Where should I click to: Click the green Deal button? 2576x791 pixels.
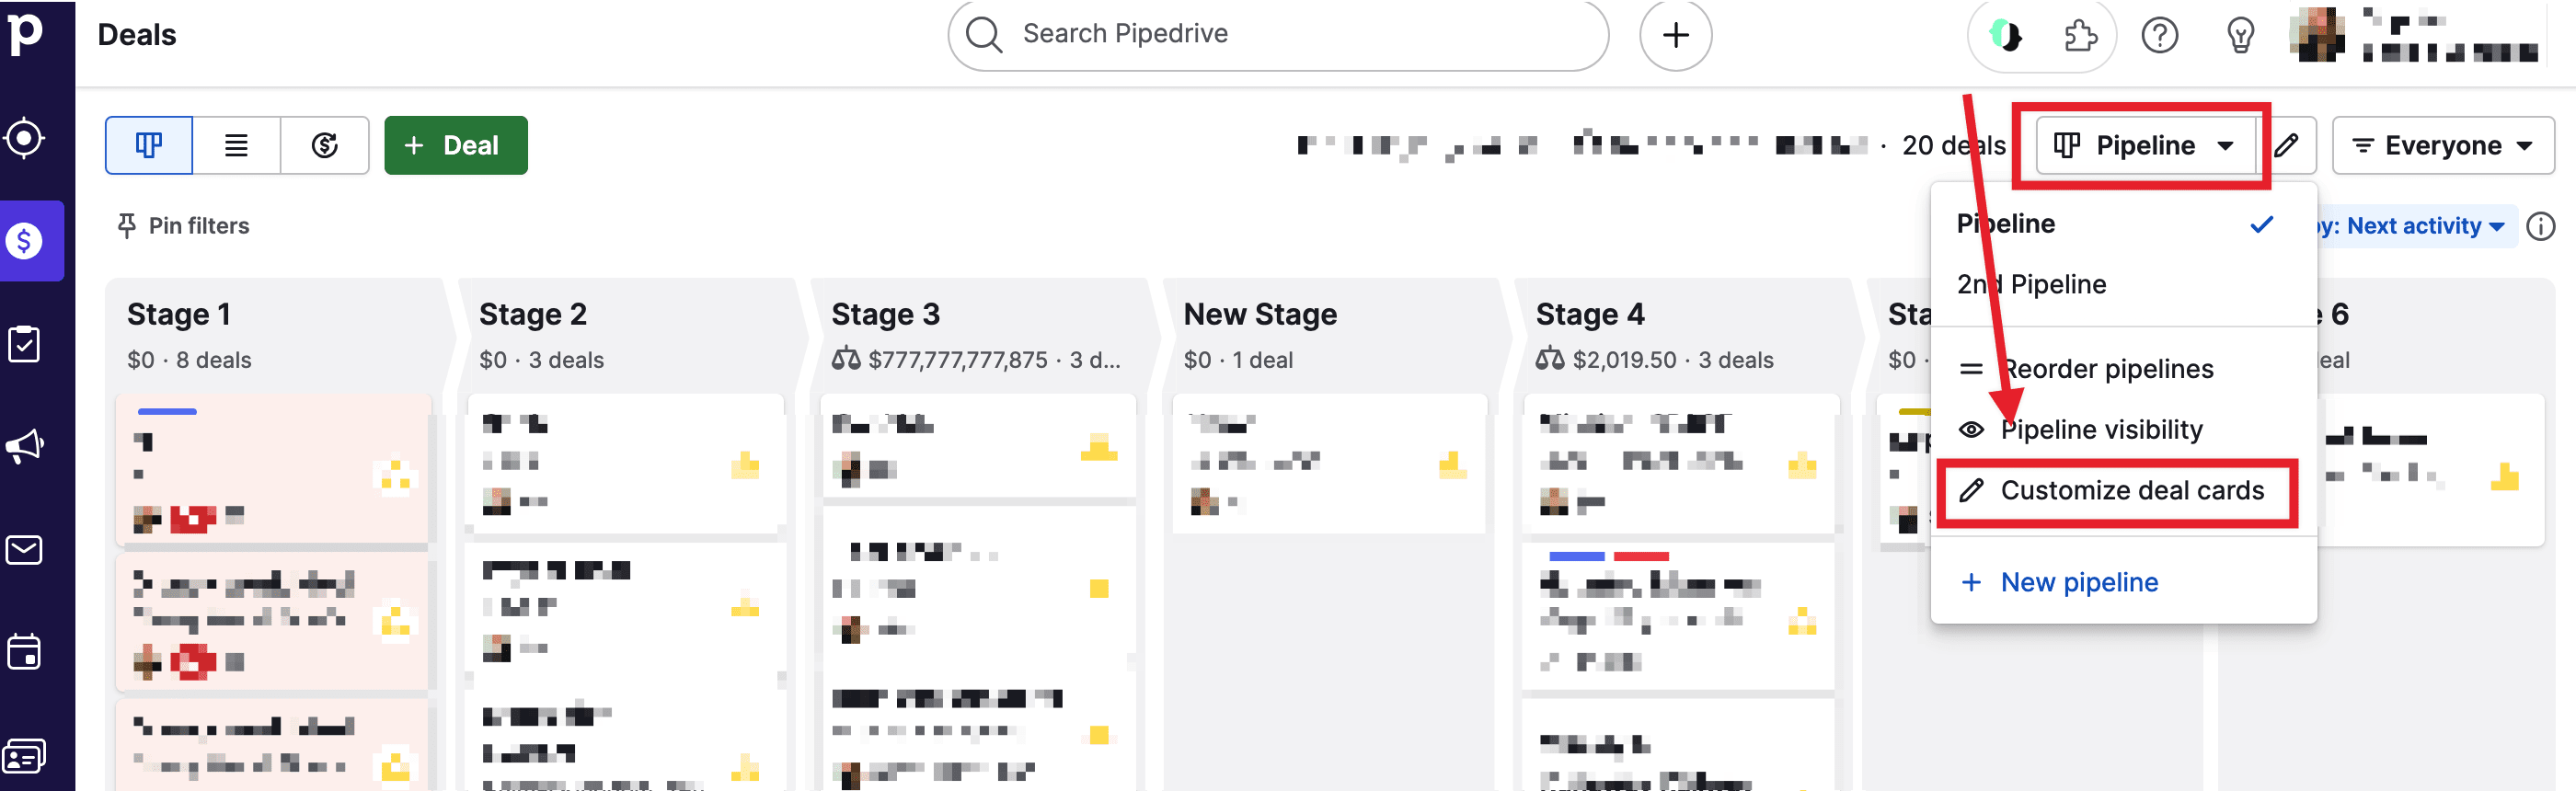tap(455, 146)
